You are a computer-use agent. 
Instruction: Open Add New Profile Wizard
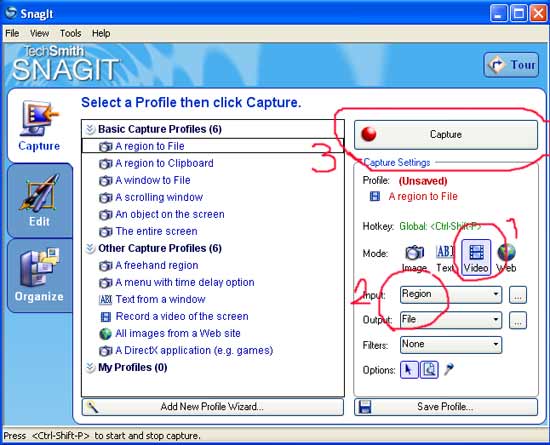coord(213,407)
